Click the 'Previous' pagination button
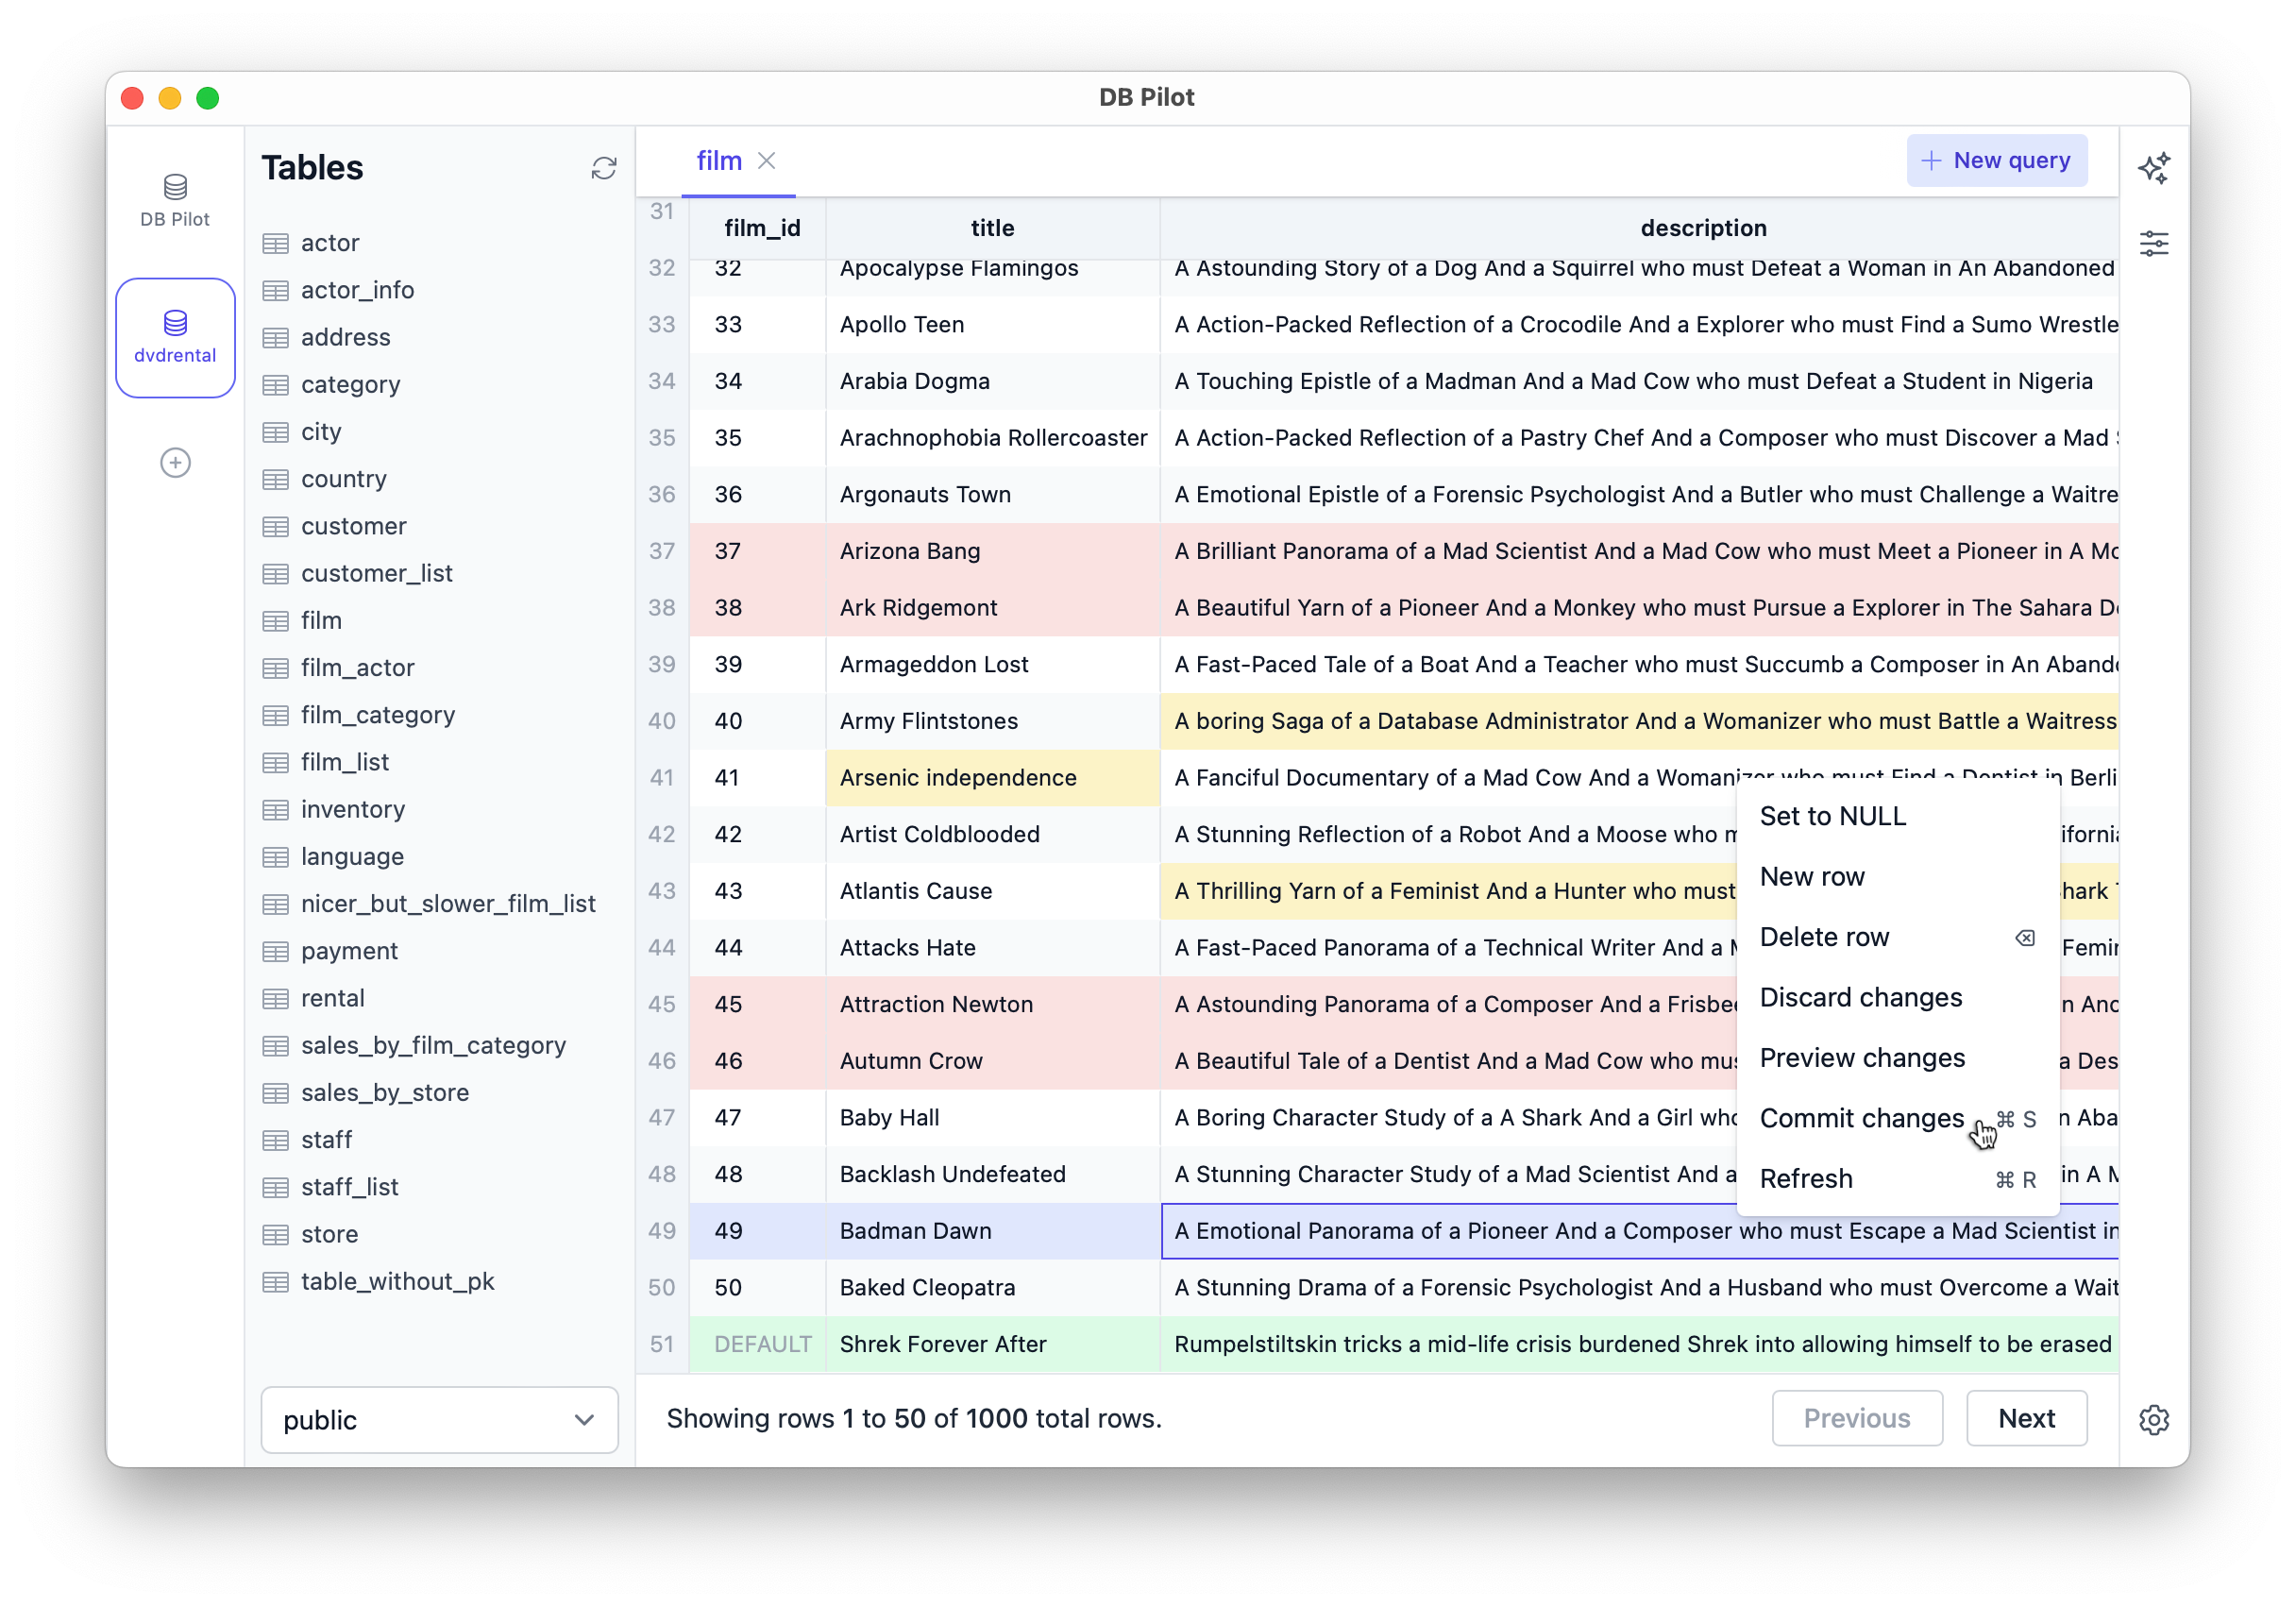 tap(1856, 1417)
